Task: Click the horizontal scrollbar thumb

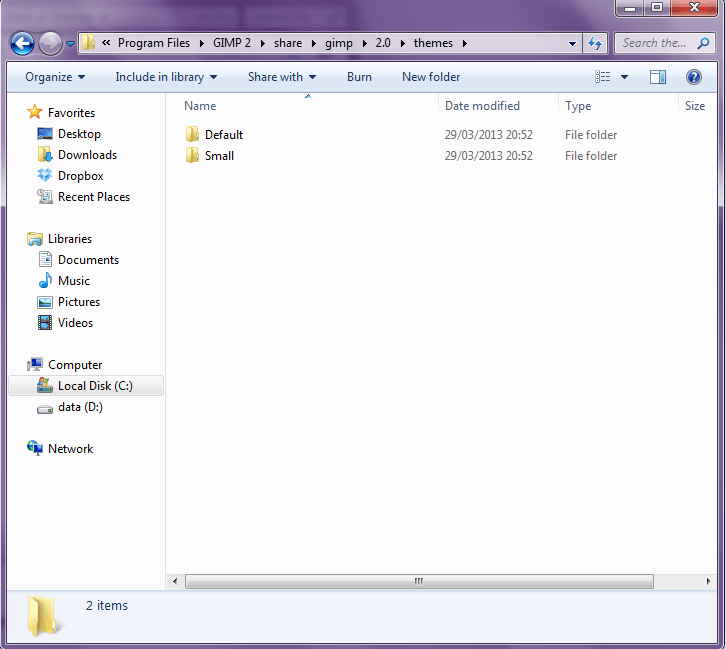Action: coord(419,581)
